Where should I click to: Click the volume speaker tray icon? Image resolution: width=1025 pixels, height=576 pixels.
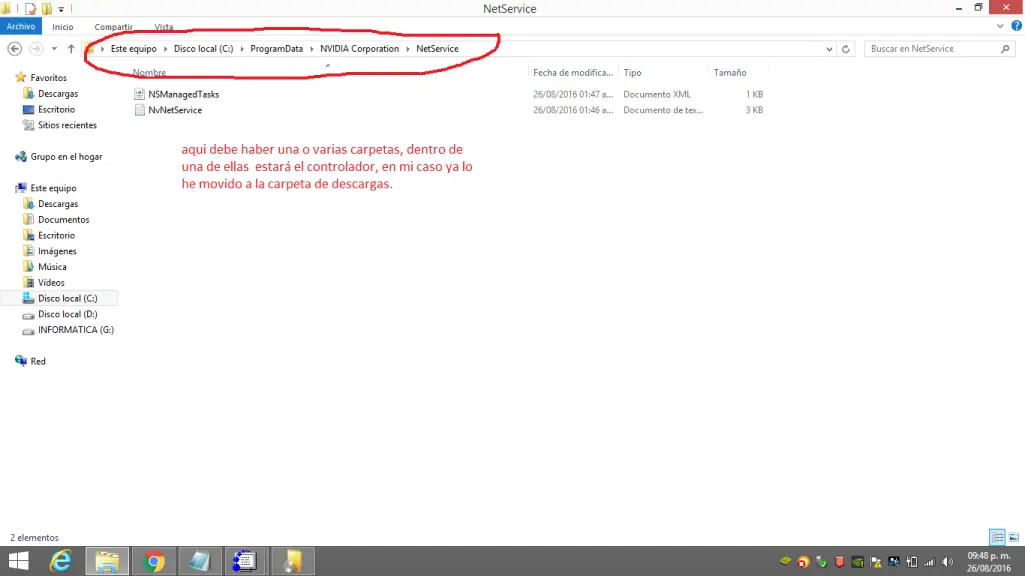click(x=947, y=562)
